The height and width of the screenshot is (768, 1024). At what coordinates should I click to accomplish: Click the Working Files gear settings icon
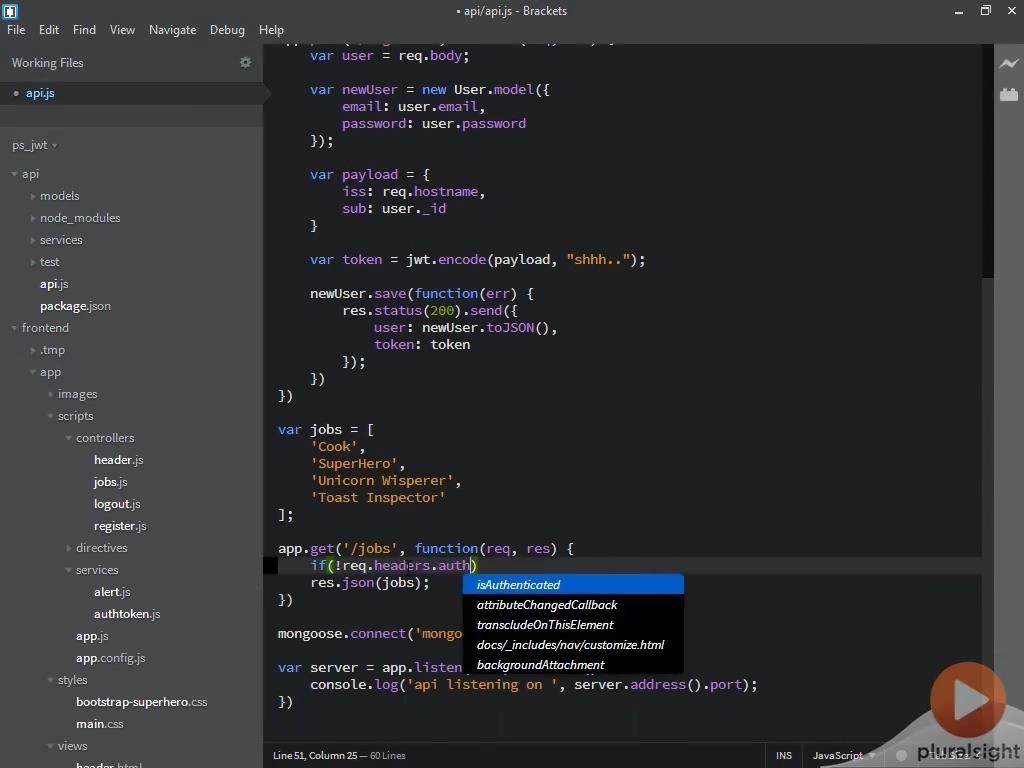coord(246,63)
